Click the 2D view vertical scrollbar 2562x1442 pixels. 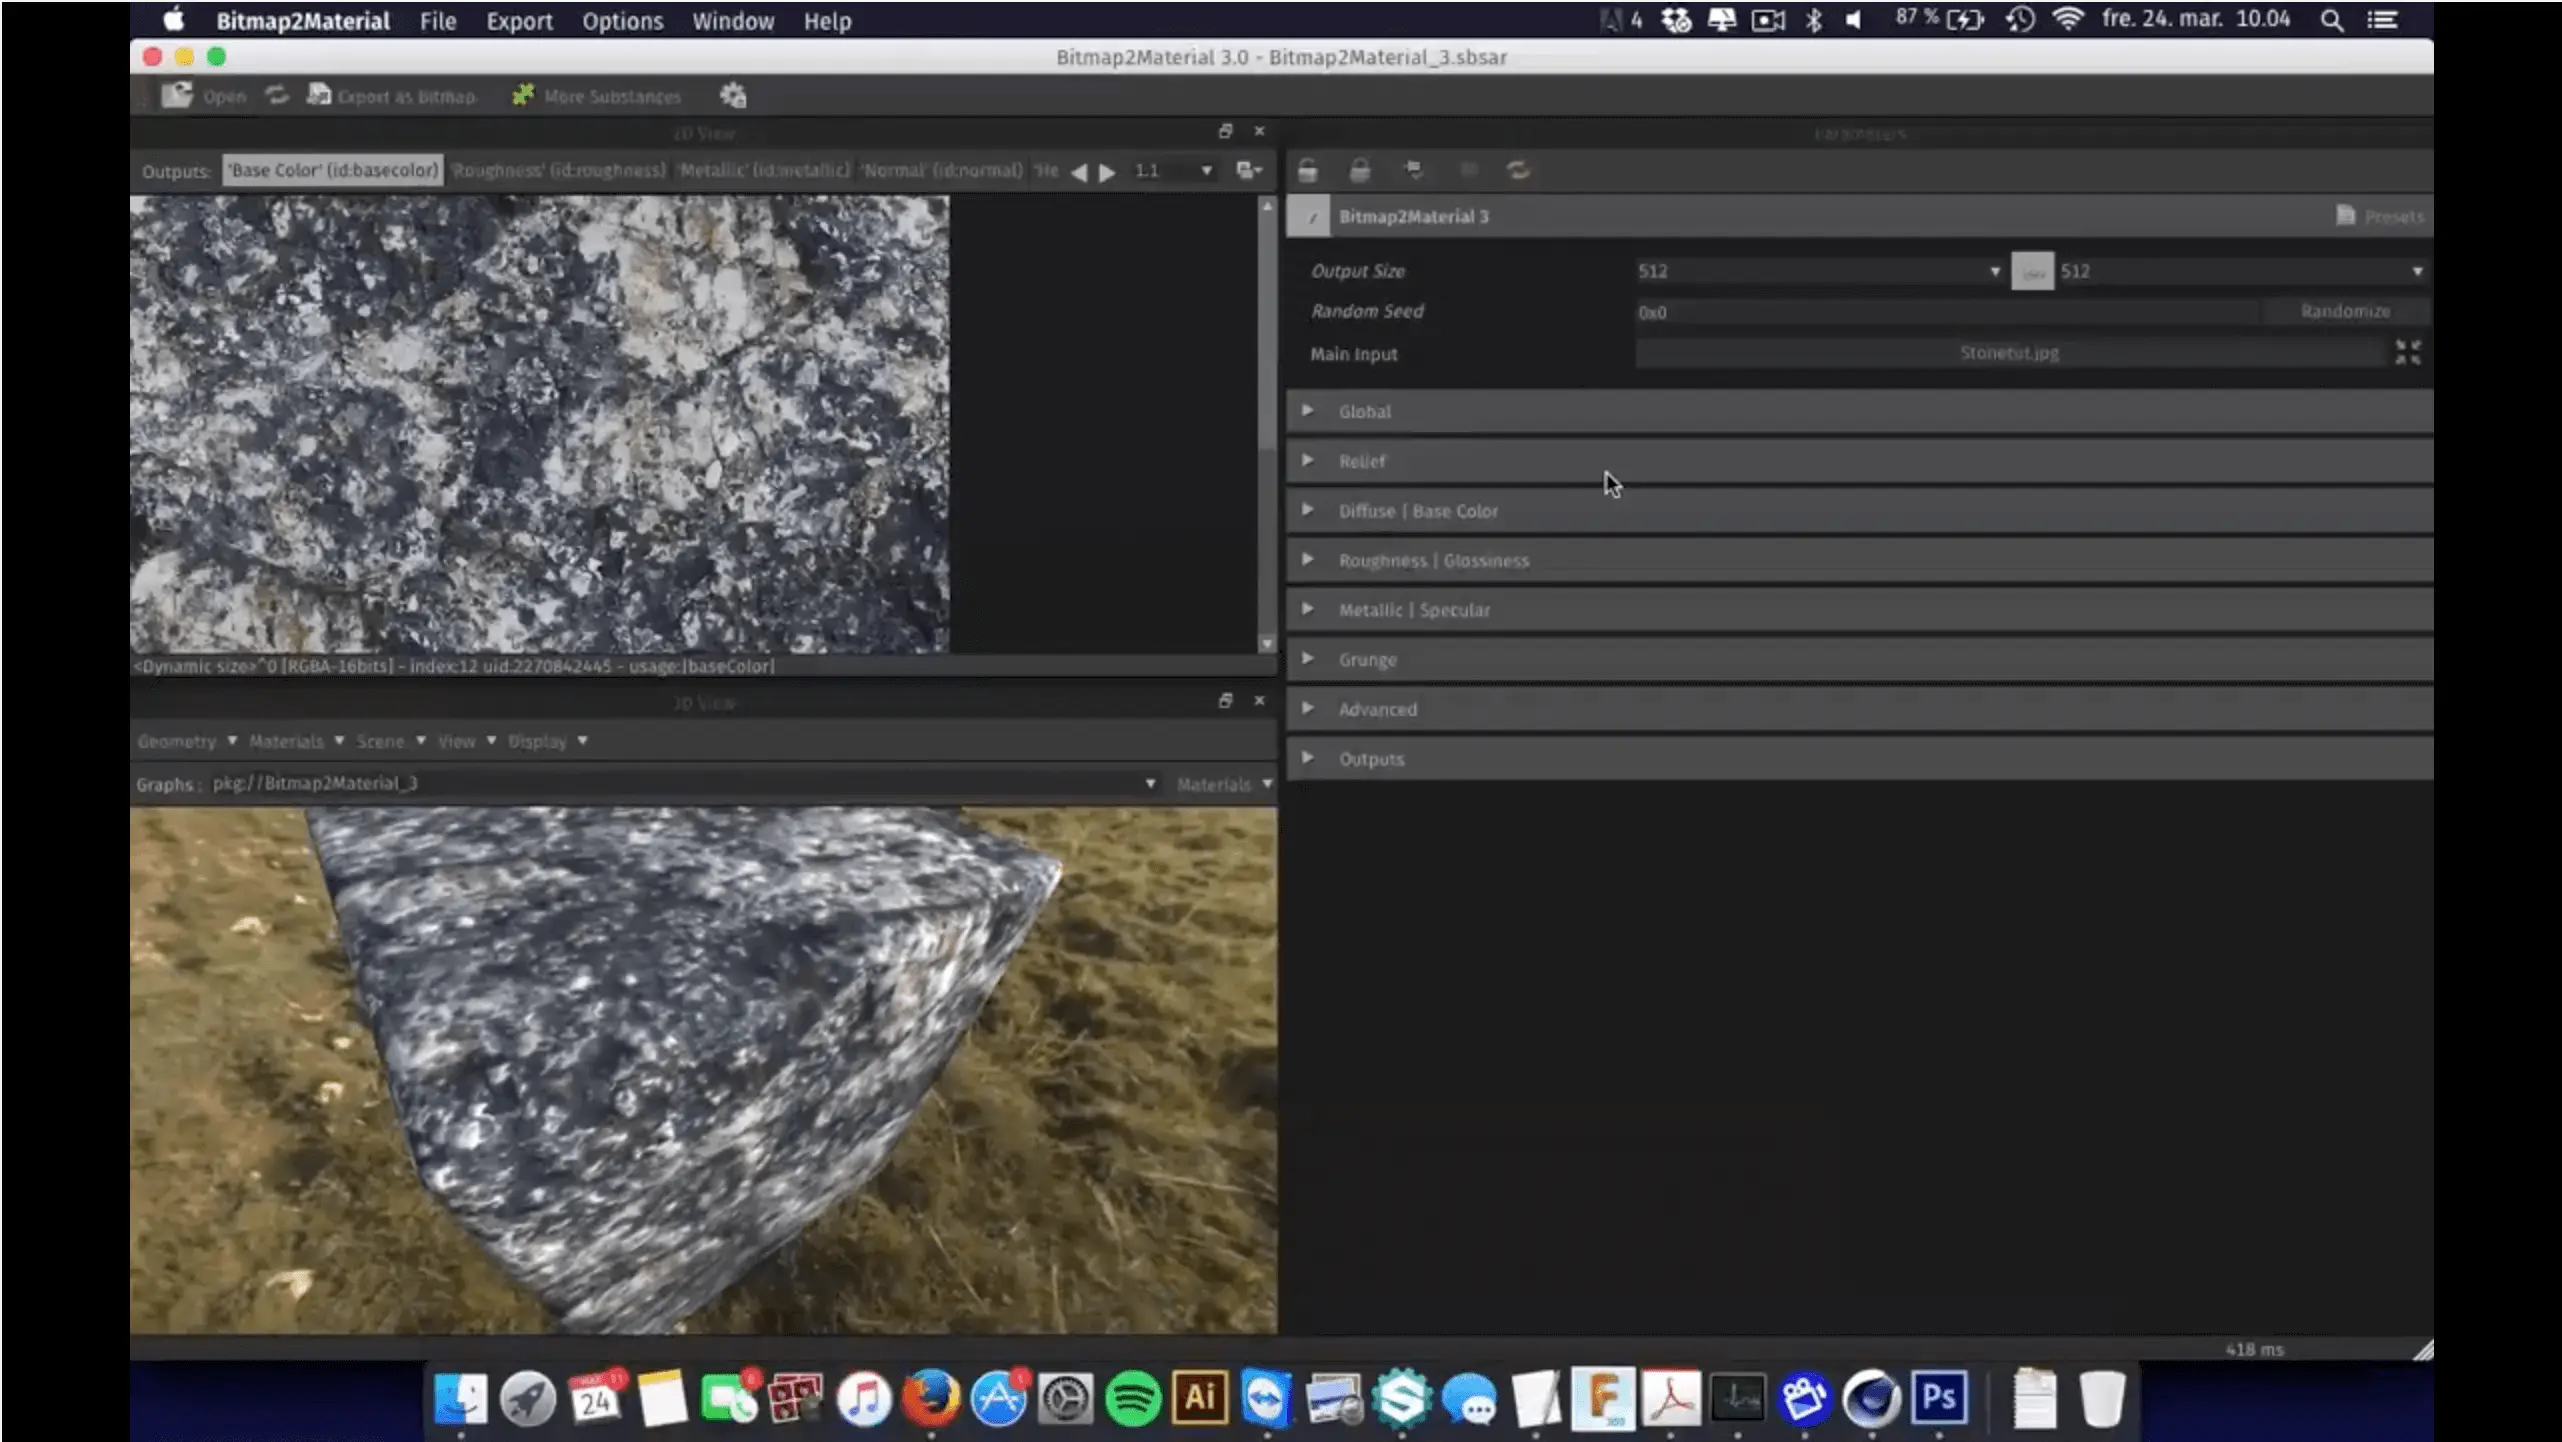click(1267, 425)
